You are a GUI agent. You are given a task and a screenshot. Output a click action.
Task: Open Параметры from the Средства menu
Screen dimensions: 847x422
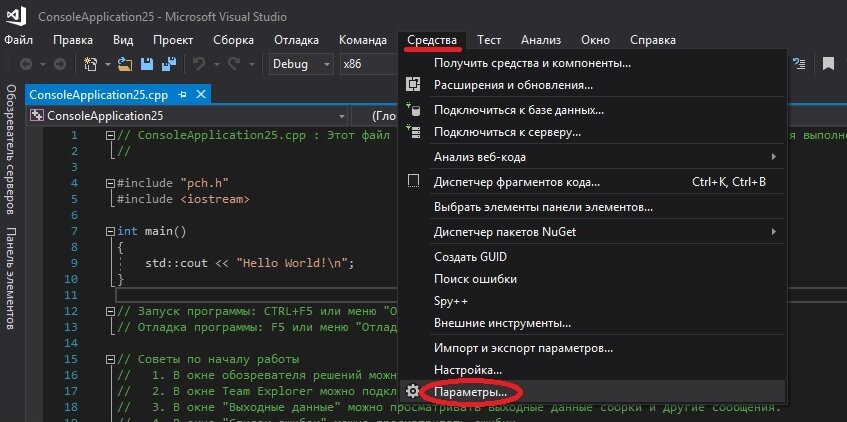pos(591,391)
